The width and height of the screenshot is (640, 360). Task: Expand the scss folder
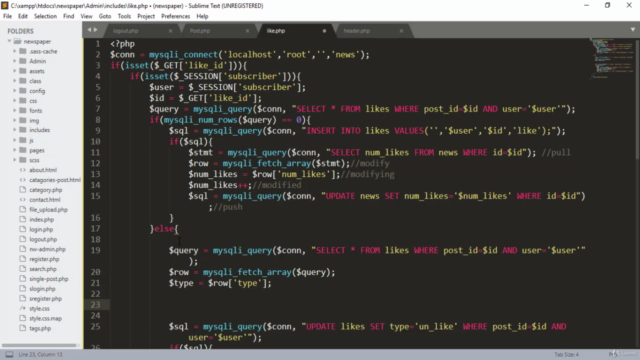(x=15, y=160)
